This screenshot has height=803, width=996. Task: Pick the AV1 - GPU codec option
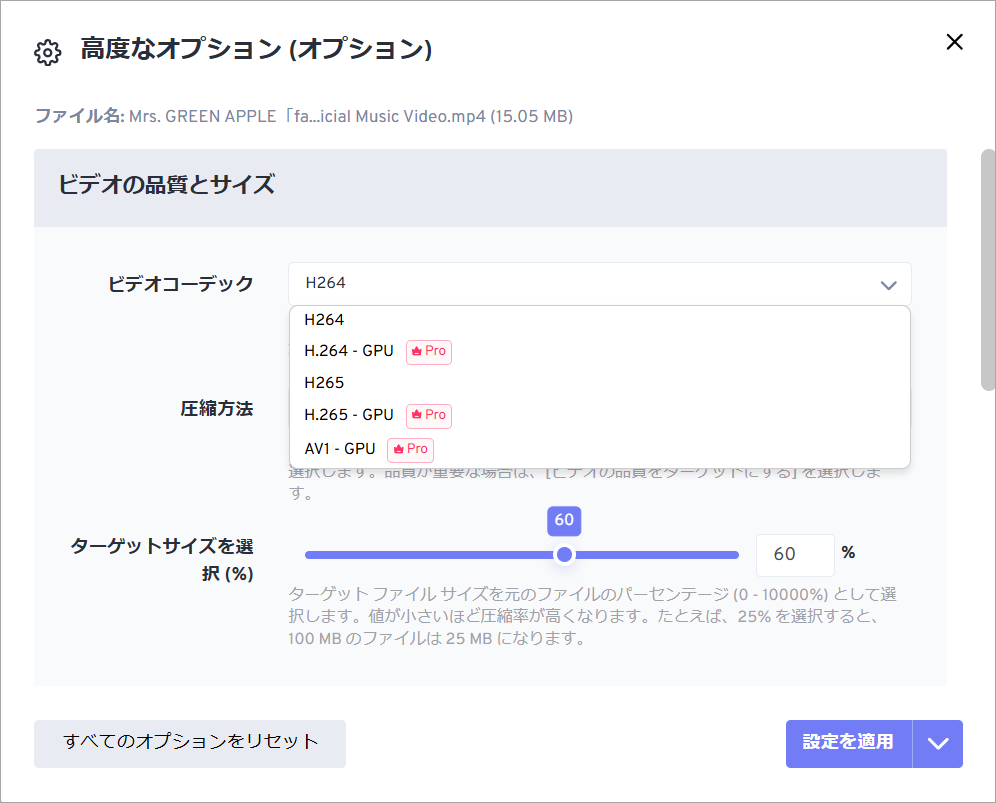click(599, 449)
